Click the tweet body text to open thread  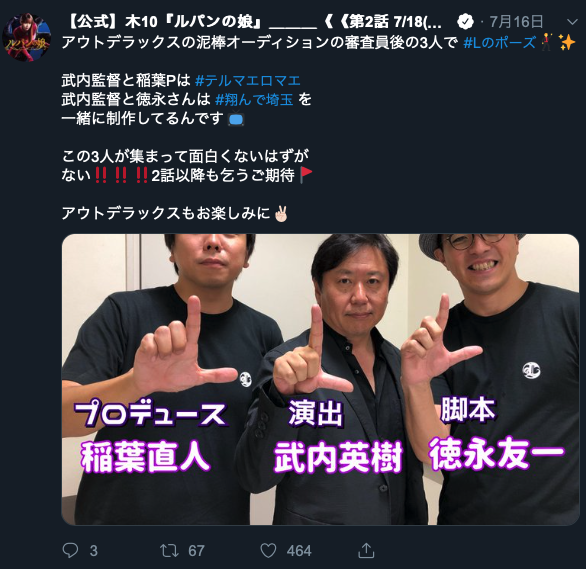(x=187, y=127)
